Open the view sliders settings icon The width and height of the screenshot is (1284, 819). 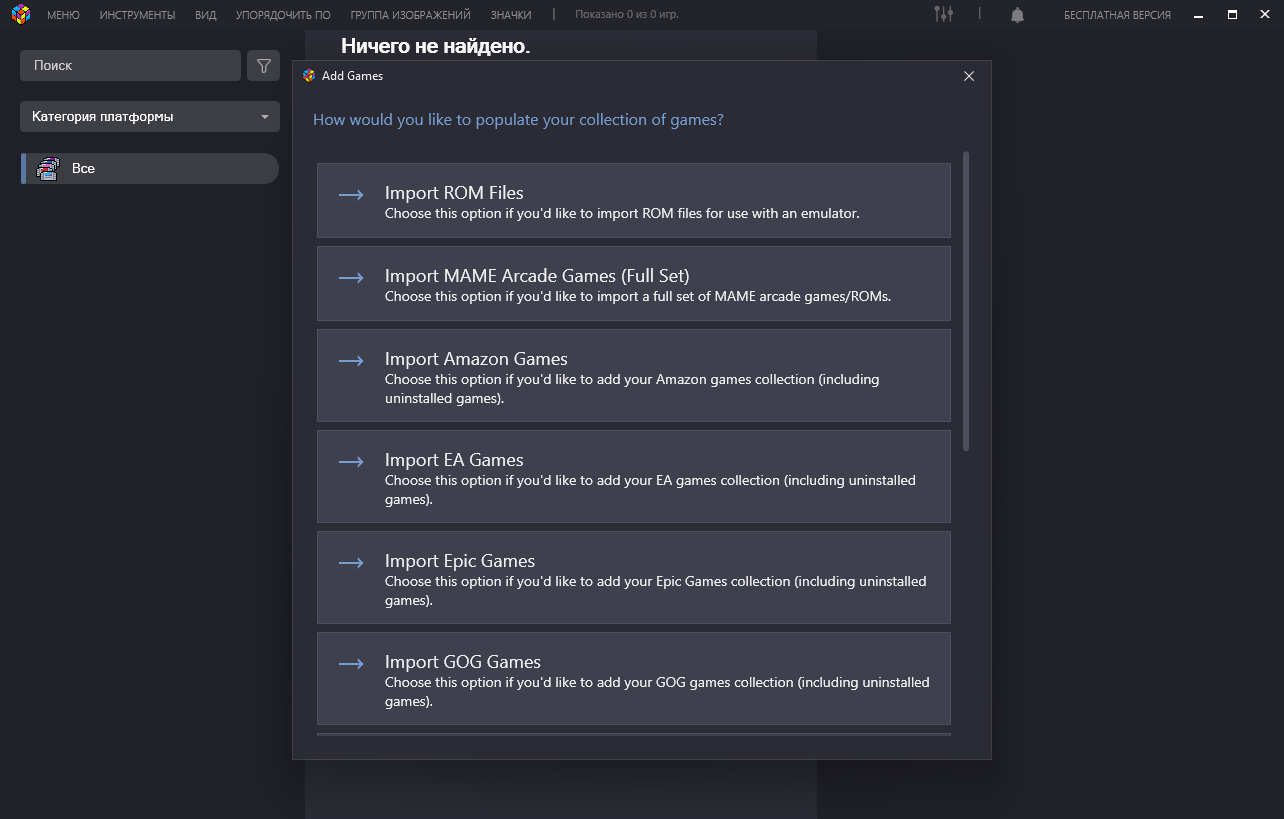(943, 14)
